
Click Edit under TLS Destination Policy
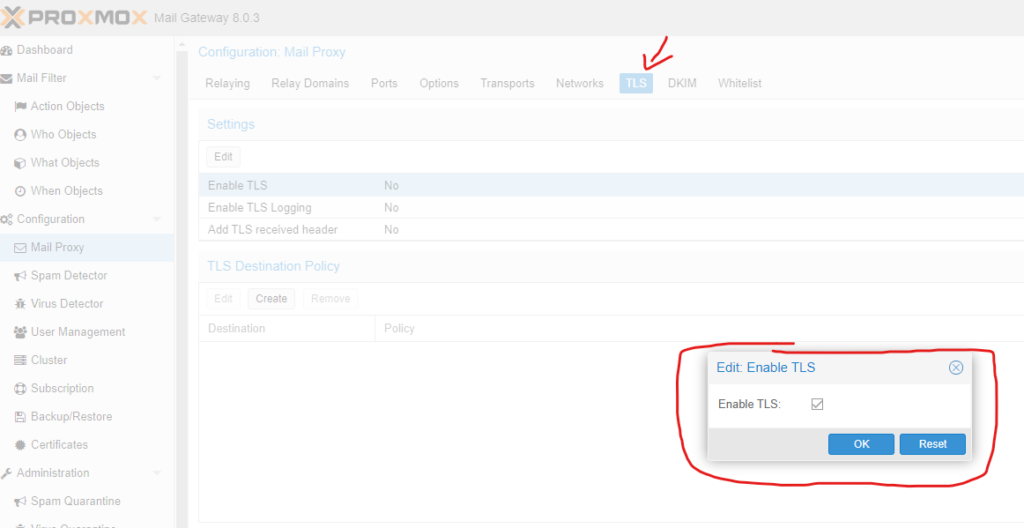(x=223, y=299)
